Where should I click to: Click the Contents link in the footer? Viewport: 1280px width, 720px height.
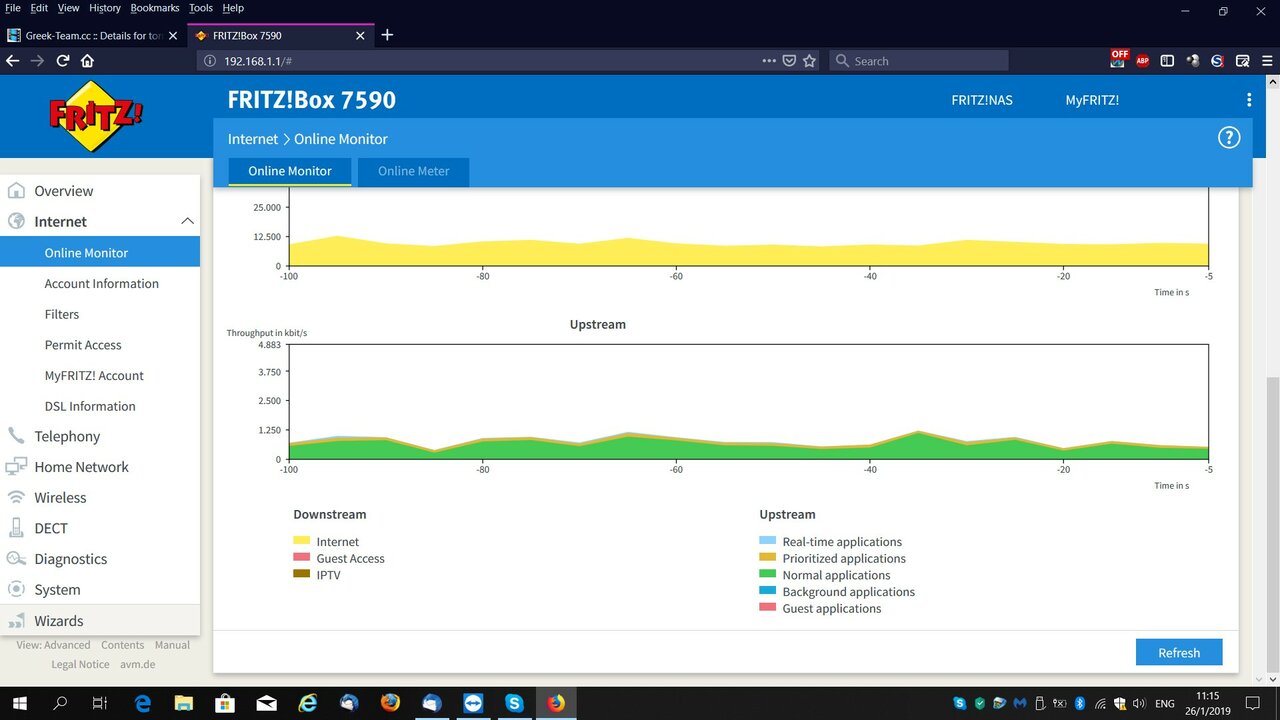[122, 645]
